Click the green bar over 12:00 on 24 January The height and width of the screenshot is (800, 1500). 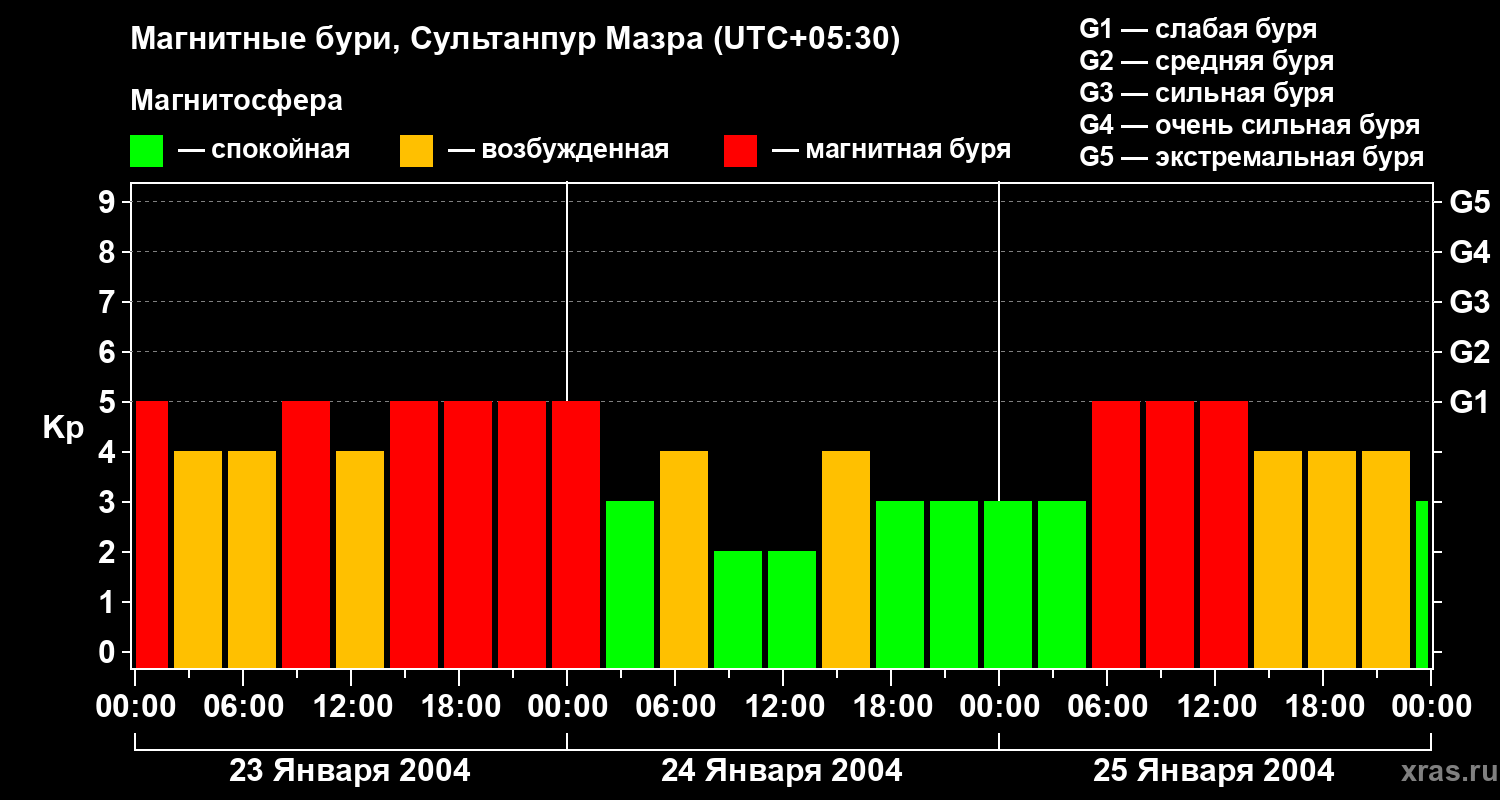point(792,609)
